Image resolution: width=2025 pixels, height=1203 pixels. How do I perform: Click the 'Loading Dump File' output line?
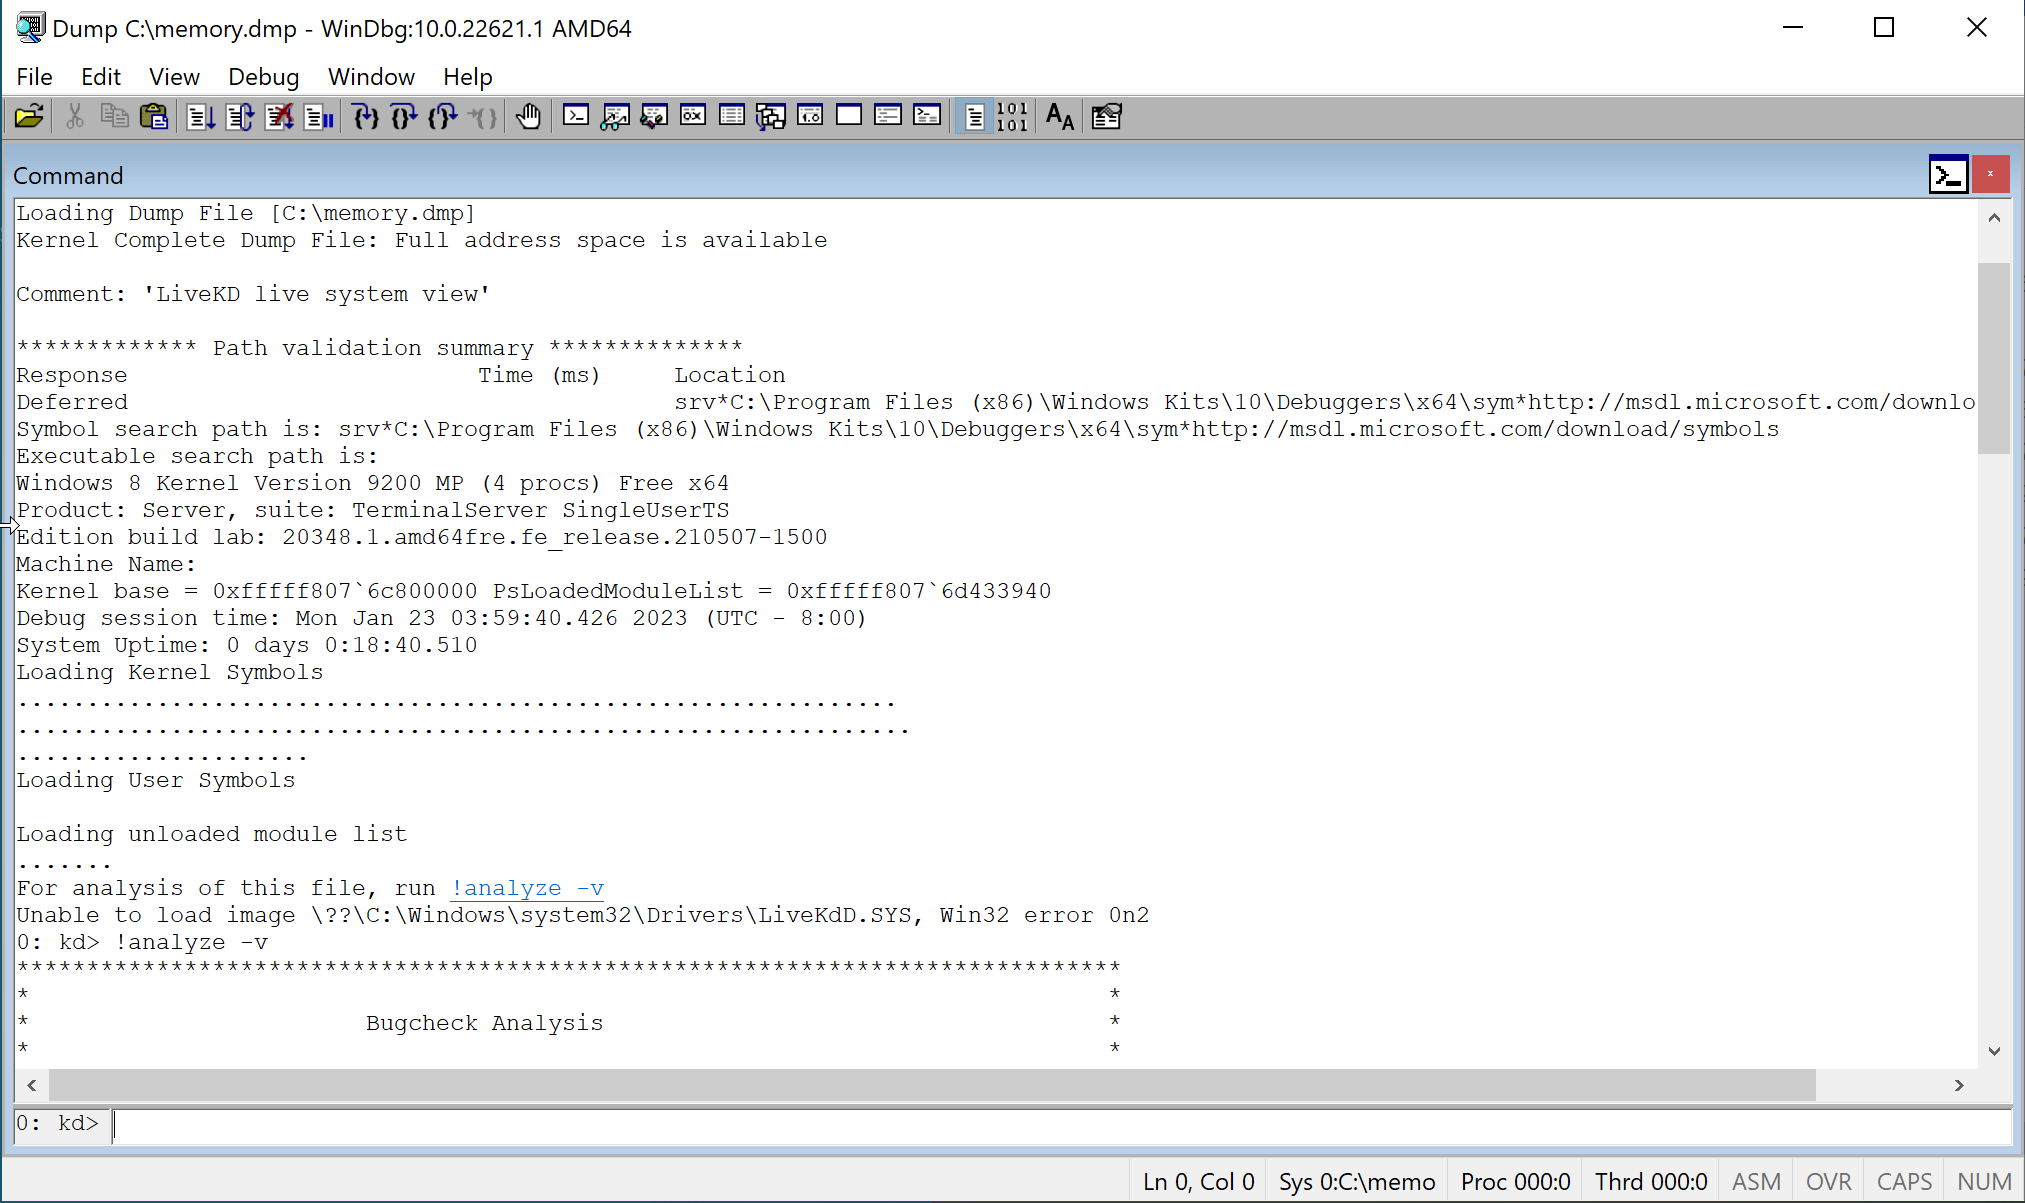coord(246,213)
